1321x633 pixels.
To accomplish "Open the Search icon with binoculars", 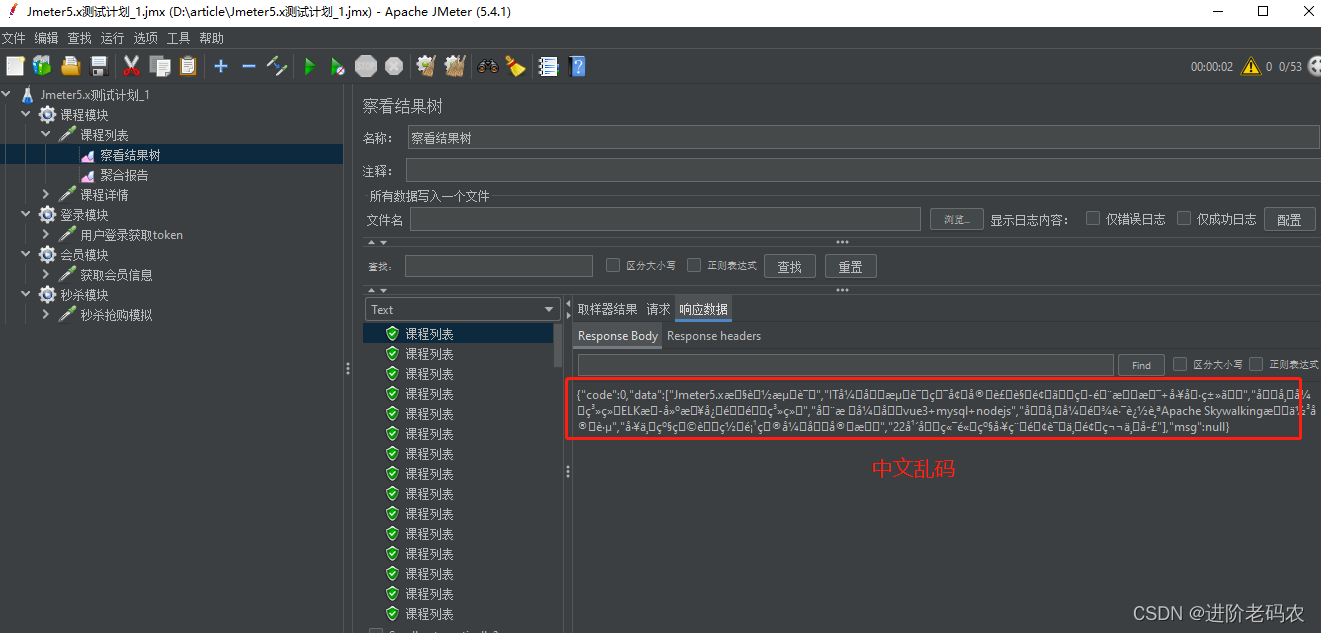I will (488, 66).
